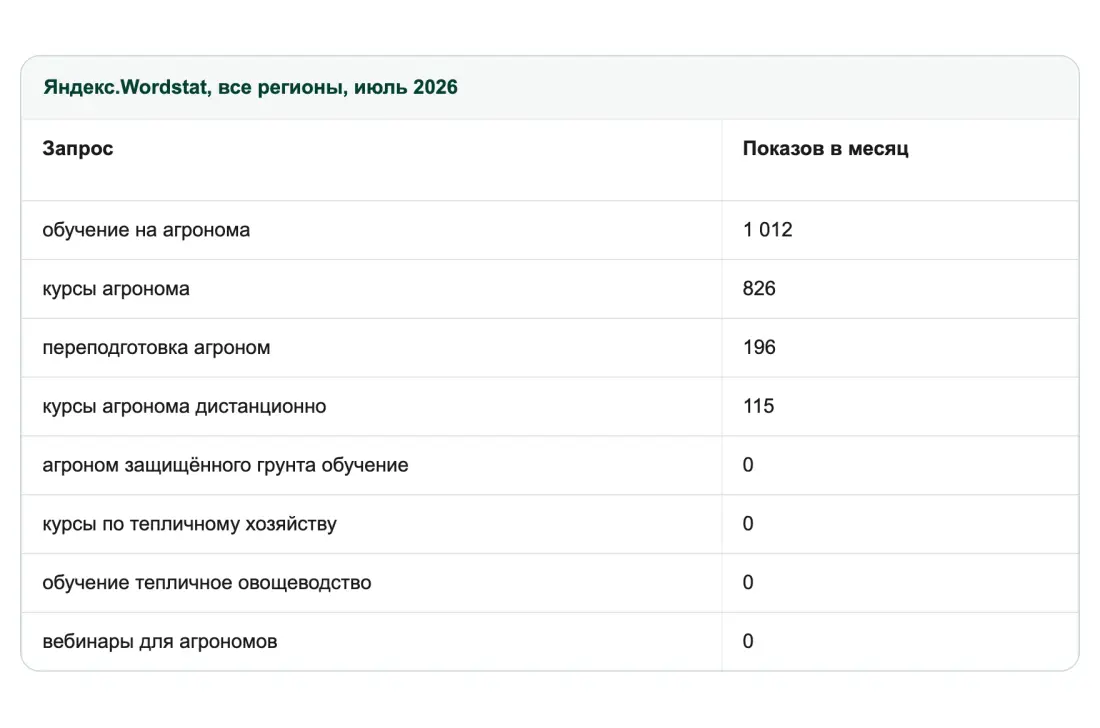Click the 0 in 'курсы по тепличному хозяйству' row
1100x728 pixels.
coord(748,525)
